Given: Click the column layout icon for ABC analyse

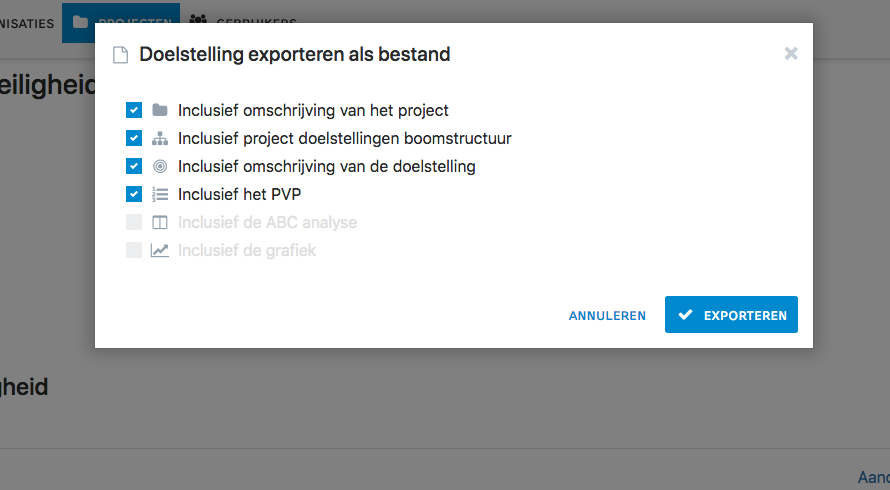Looking at the screenshot, I should pos(160,223).
